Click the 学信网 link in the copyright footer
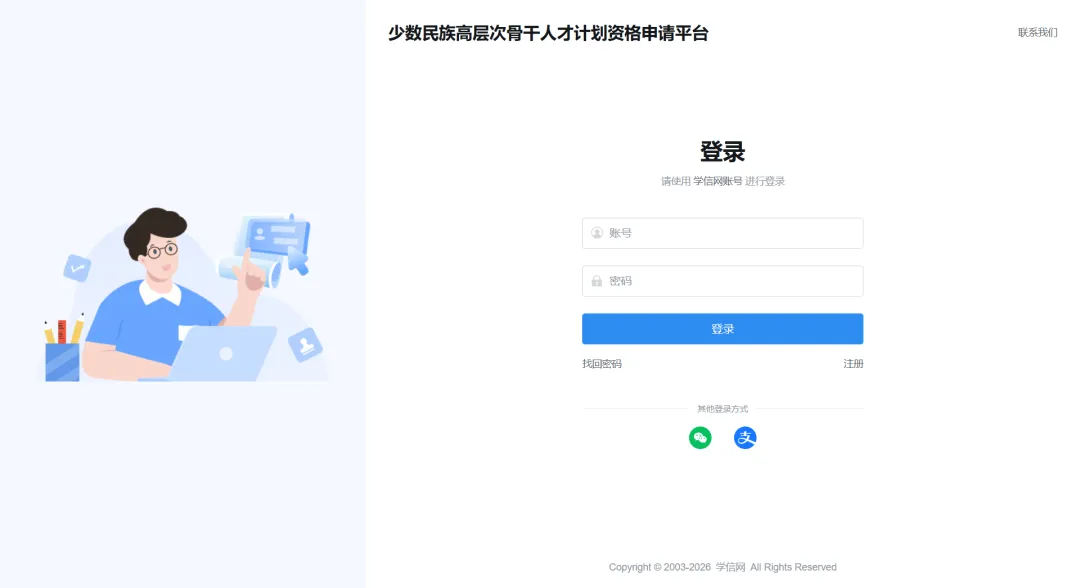This screenshot has height=588, width=1080. click(x=730, y=567)
